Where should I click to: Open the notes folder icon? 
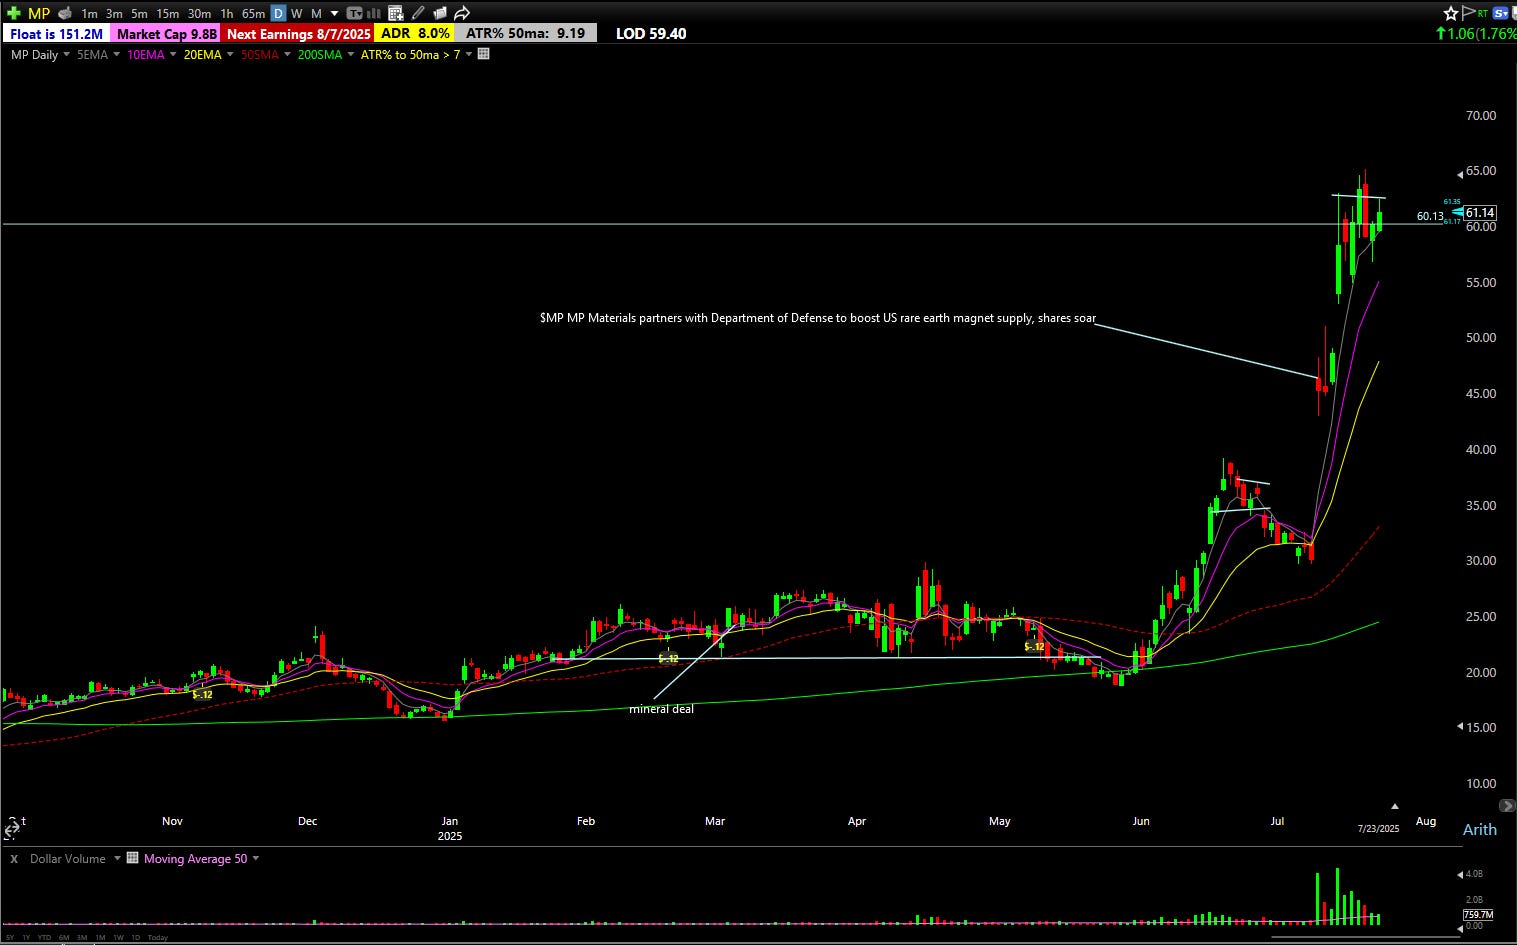439,13
